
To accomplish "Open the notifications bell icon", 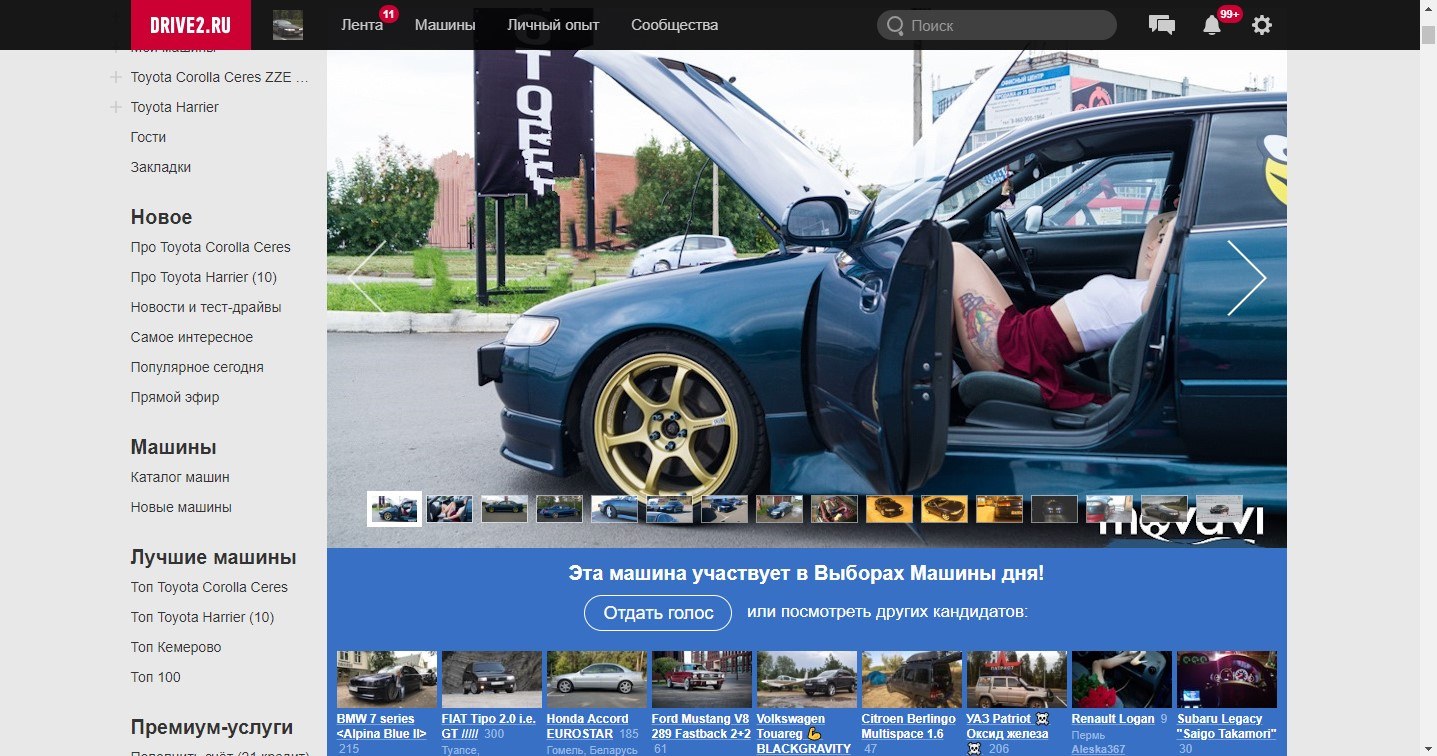I will pyautogui.click(x=1212, y=25).
